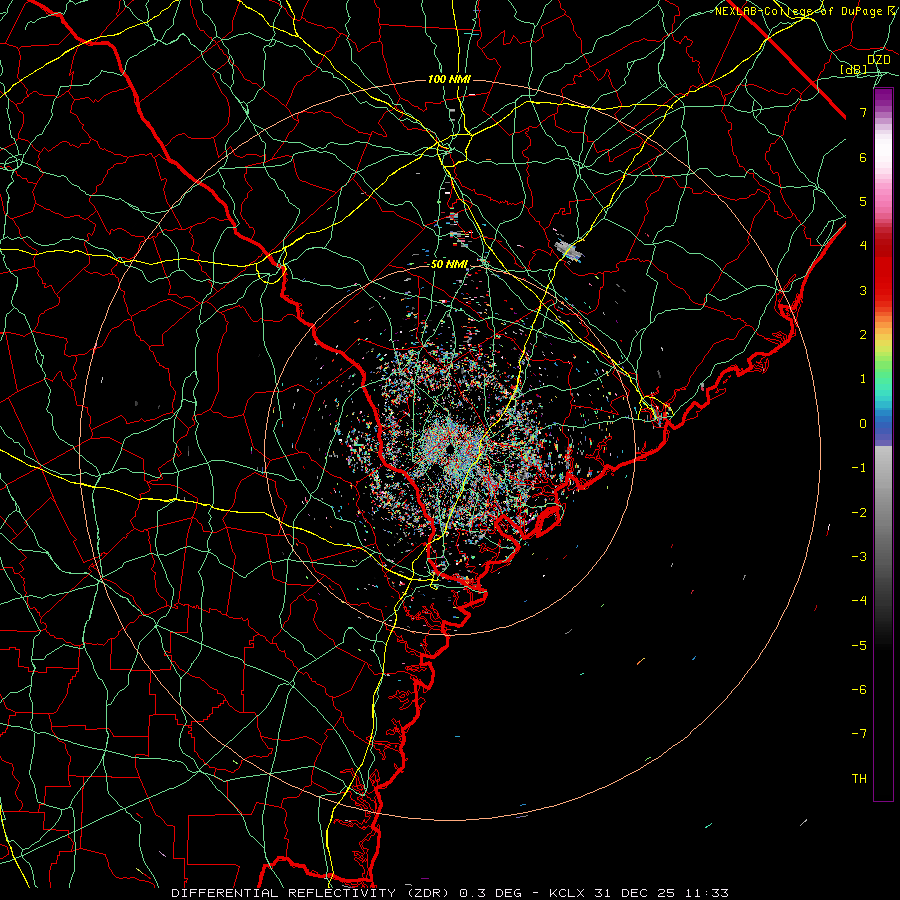The height and width of the screenshot is (900, 900).
Task: Select the 7 value on the color scale
Action: click(x=863, y=112)
